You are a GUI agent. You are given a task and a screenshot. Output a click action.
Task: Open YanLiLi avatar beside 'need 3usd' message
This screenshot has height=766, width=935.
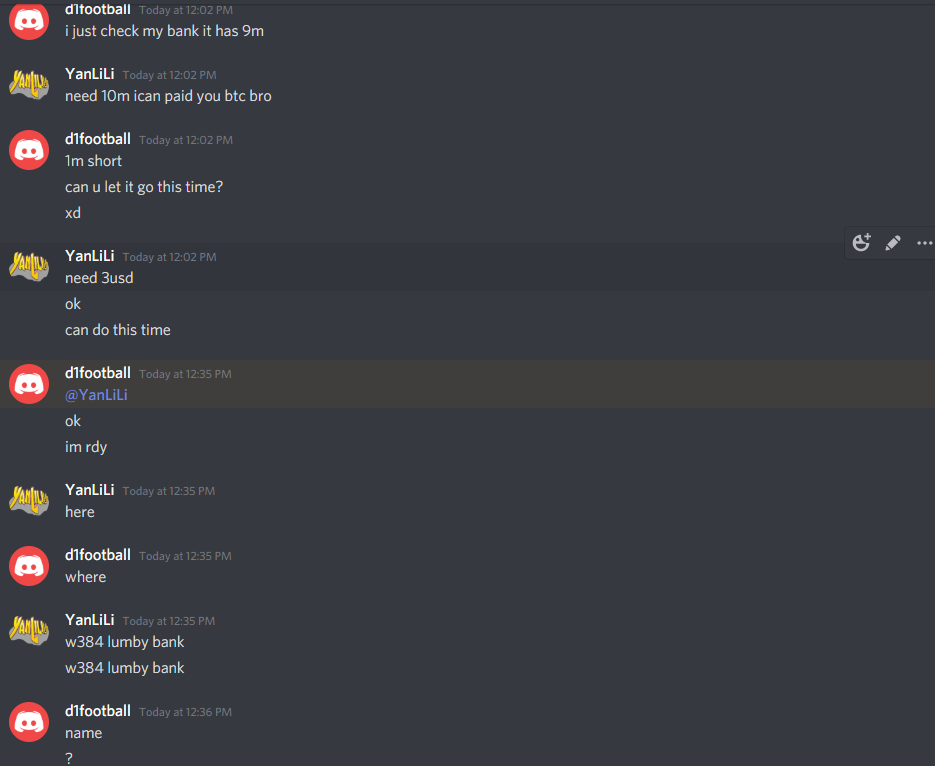click(29, 266)
